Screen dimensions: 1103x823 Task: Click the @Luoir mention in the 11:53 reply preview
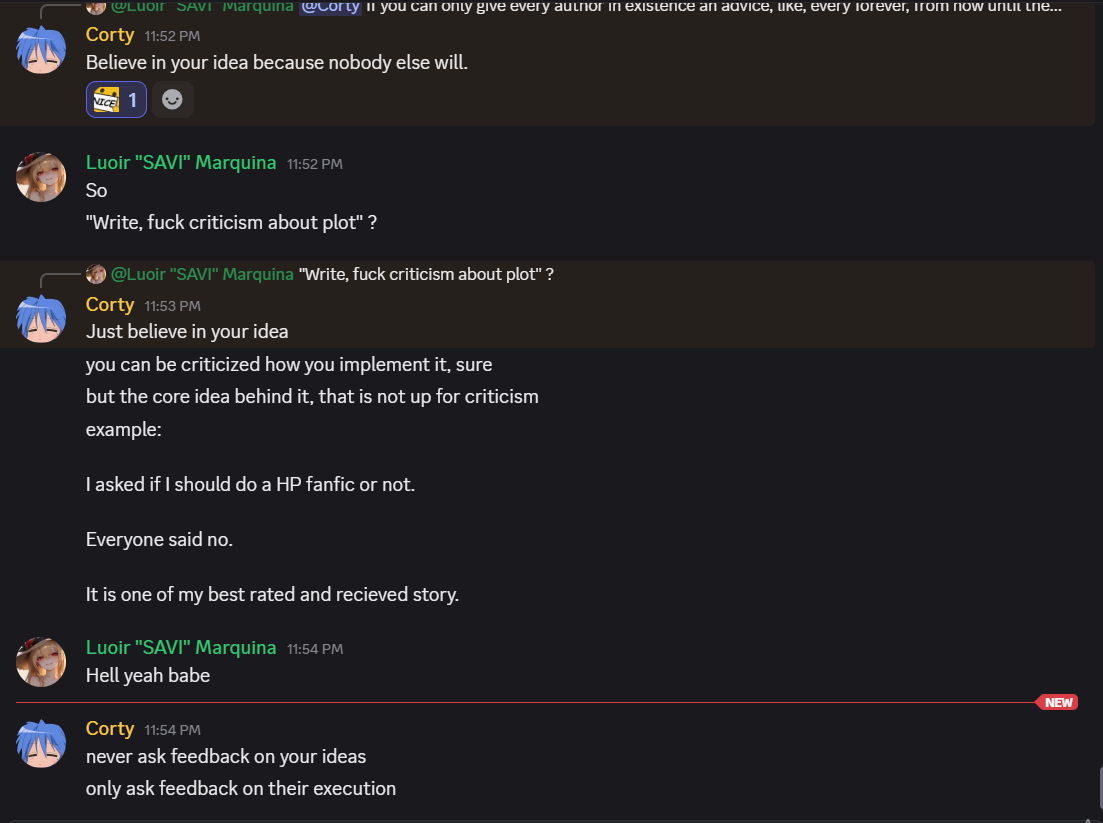pyautogui.click(x=203, y=274)
